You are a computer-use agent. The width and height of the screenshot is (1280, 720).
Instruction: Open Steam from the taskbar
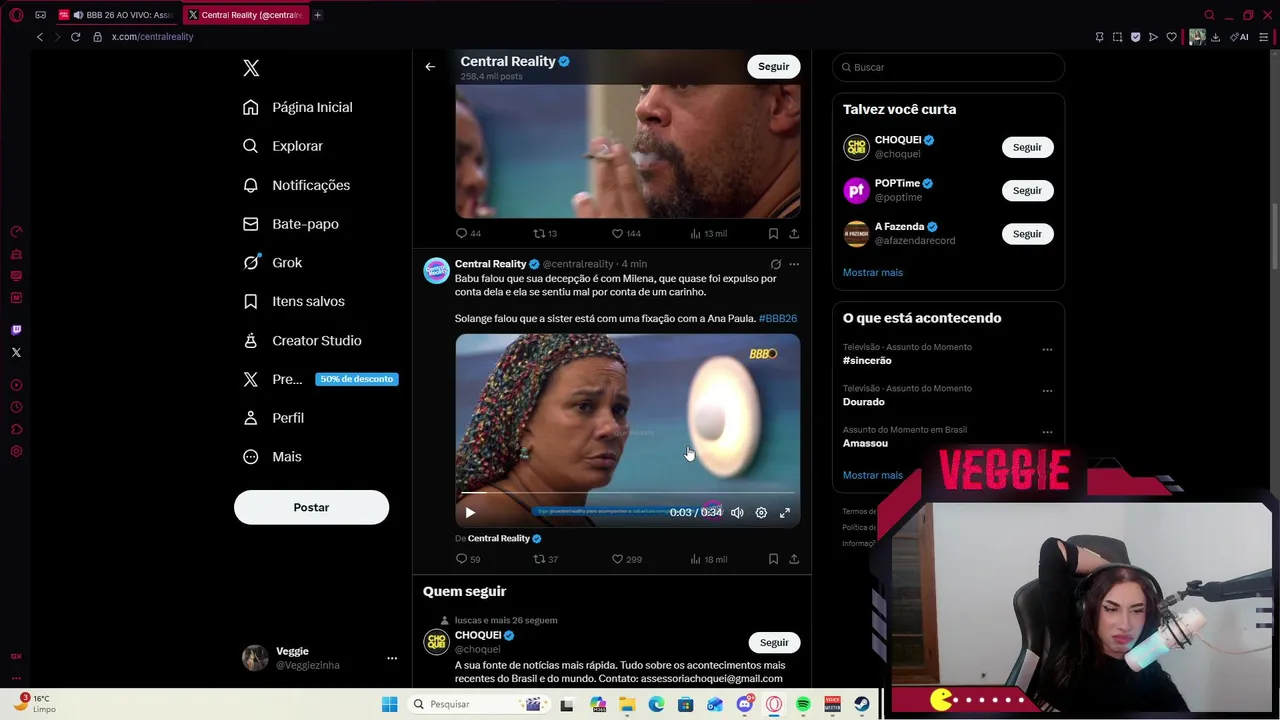(862, 704)
